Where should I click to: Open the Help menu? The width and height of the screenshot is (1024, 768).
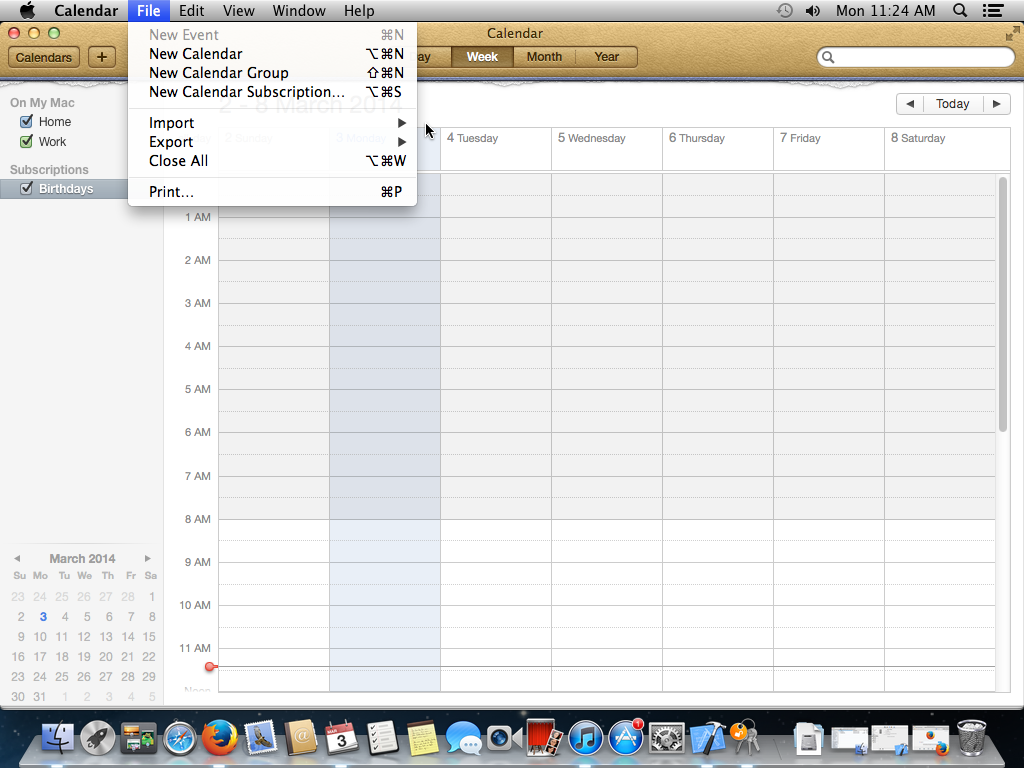[359, 10]
